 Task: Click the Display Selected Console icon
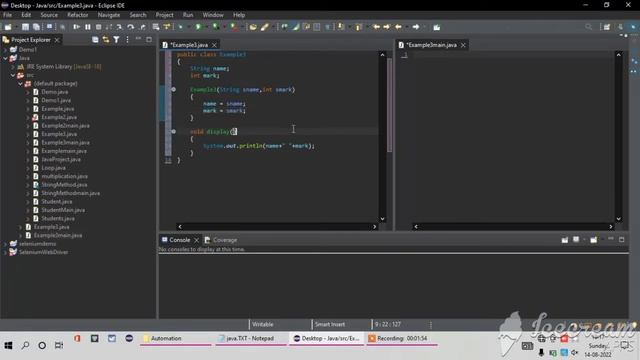click(576, 240)
